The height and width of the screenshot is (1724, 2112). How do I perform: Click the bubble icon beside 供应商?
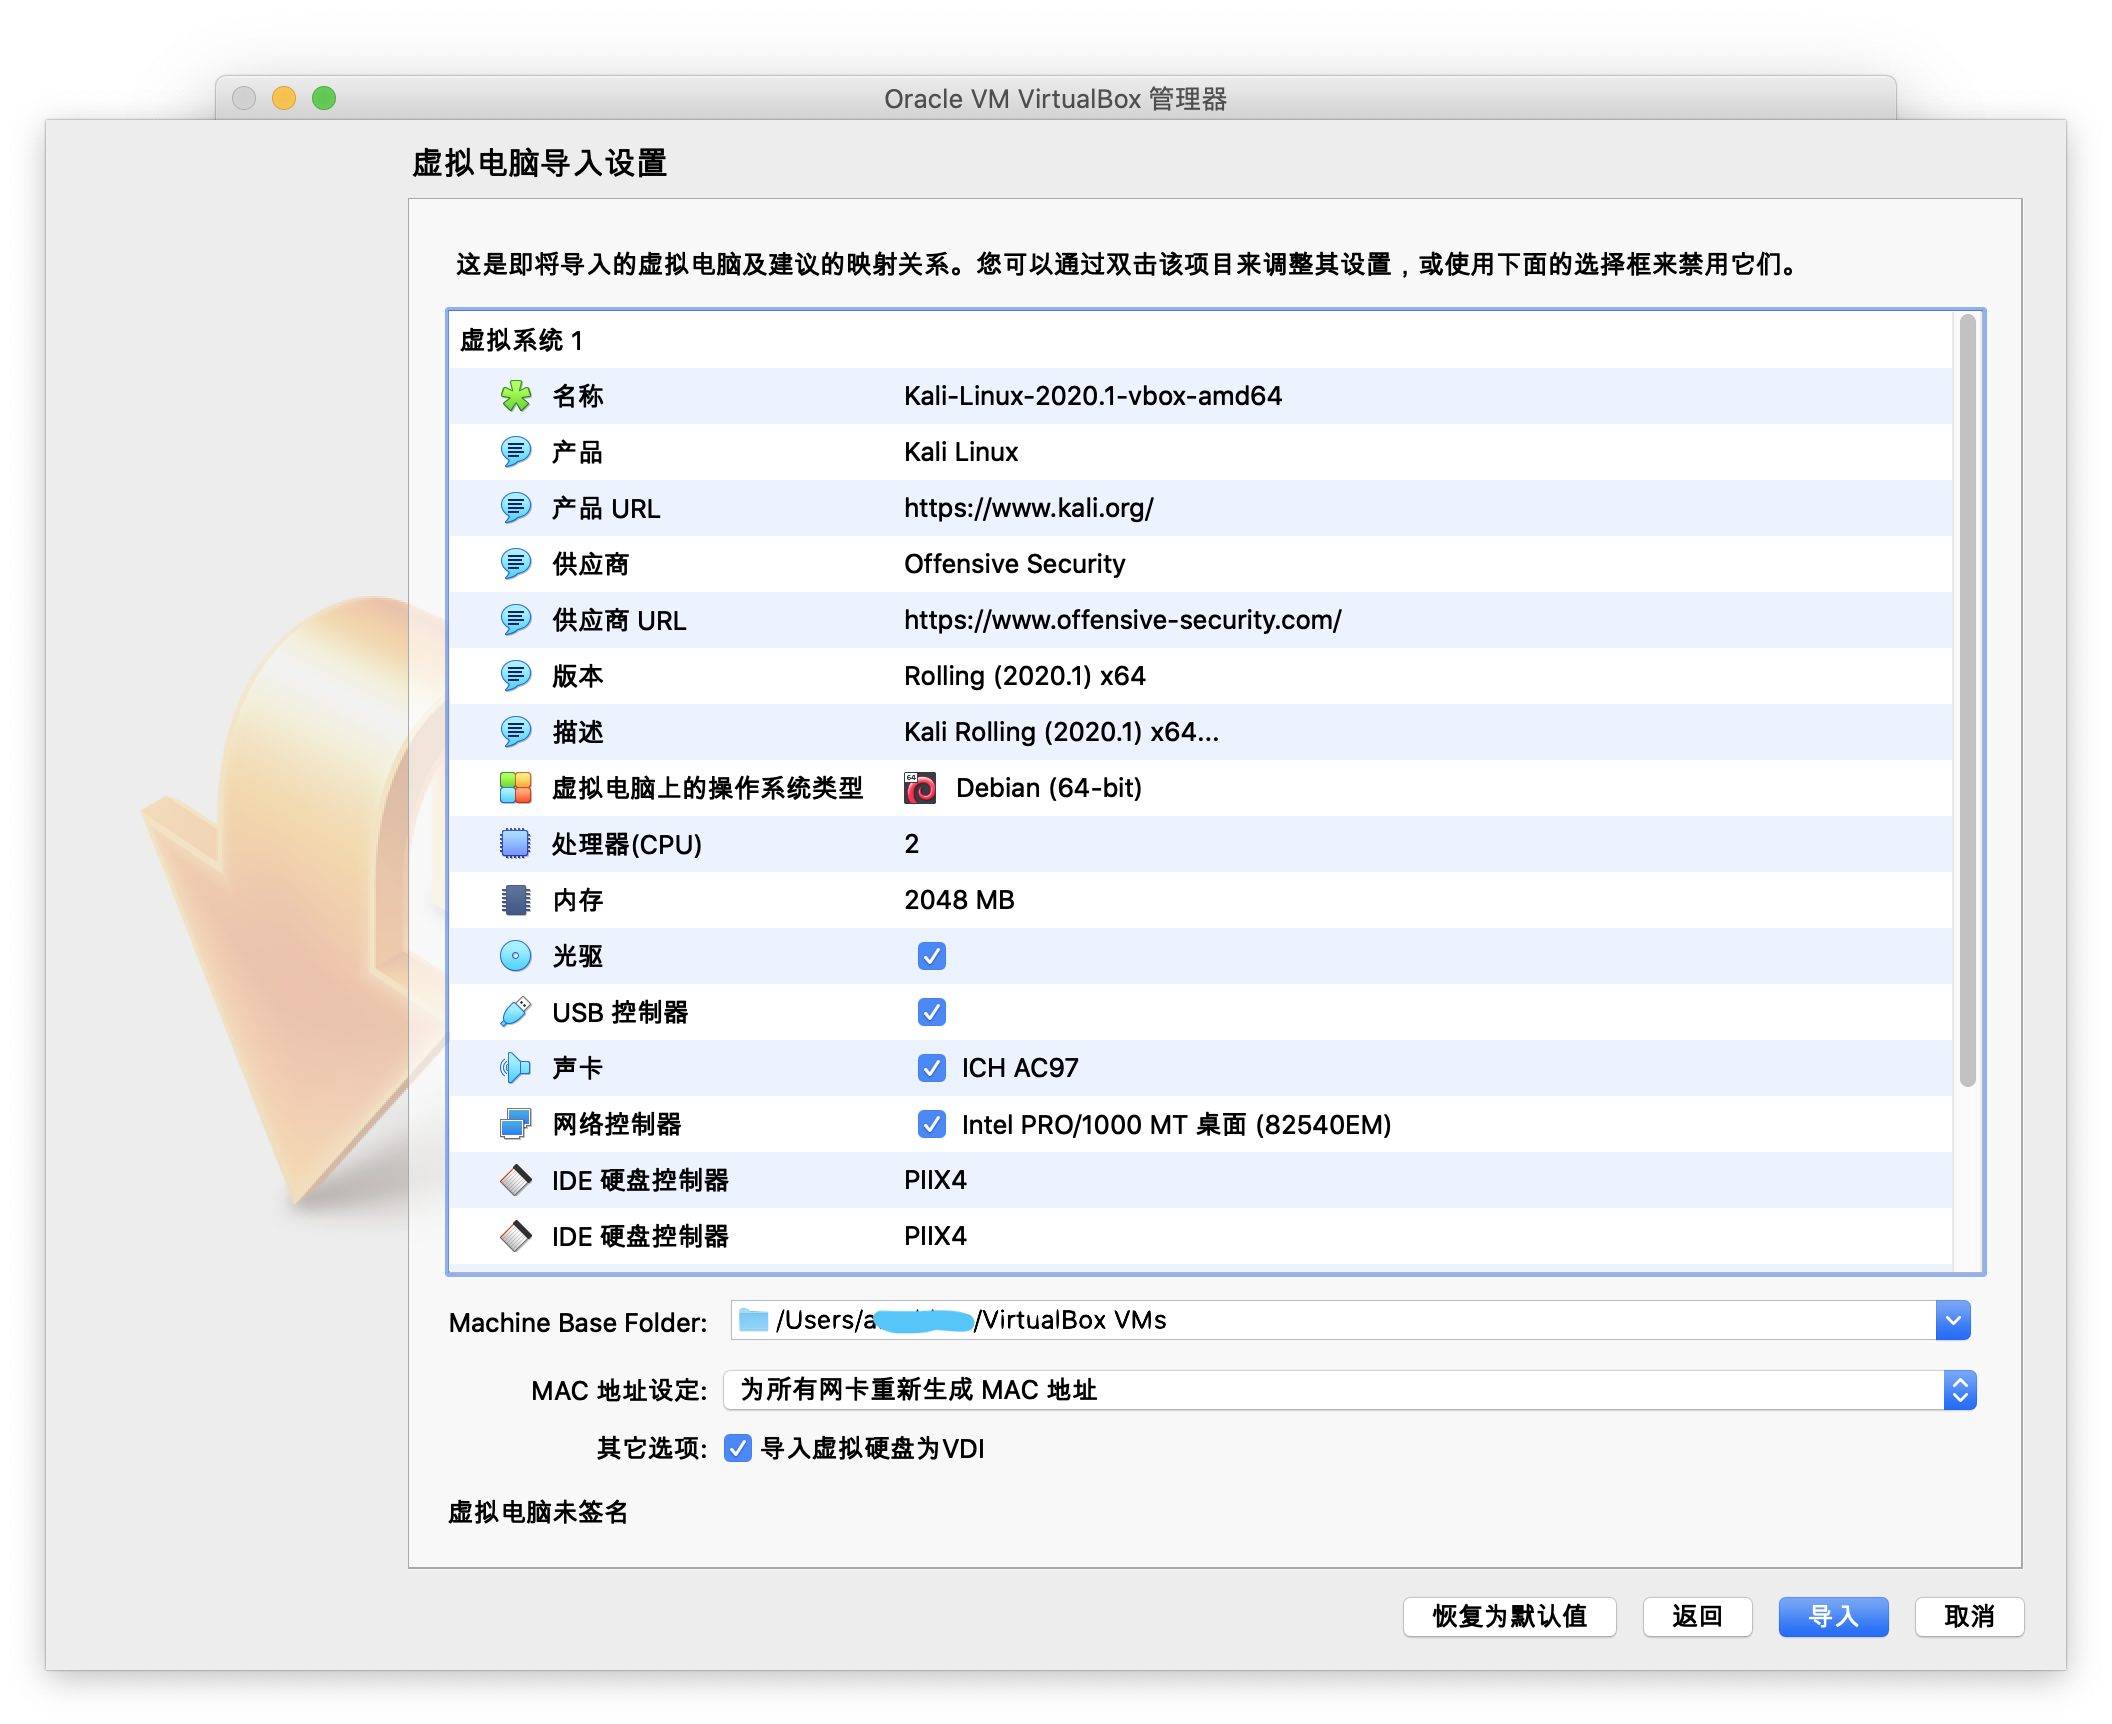point(515,564)
